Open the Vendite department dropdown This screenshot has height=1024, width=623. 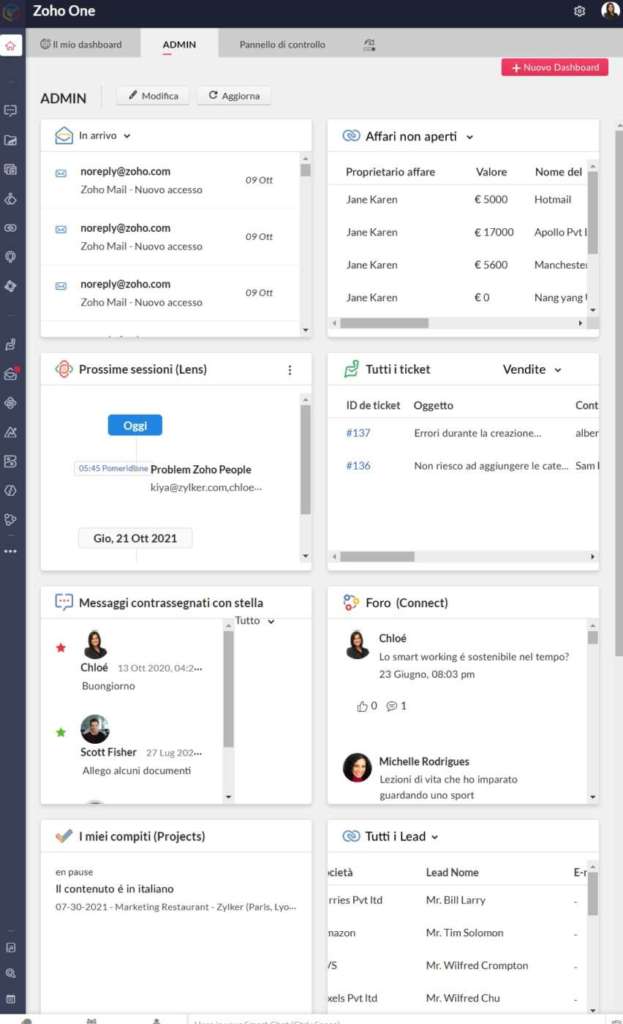coord(532,370)
